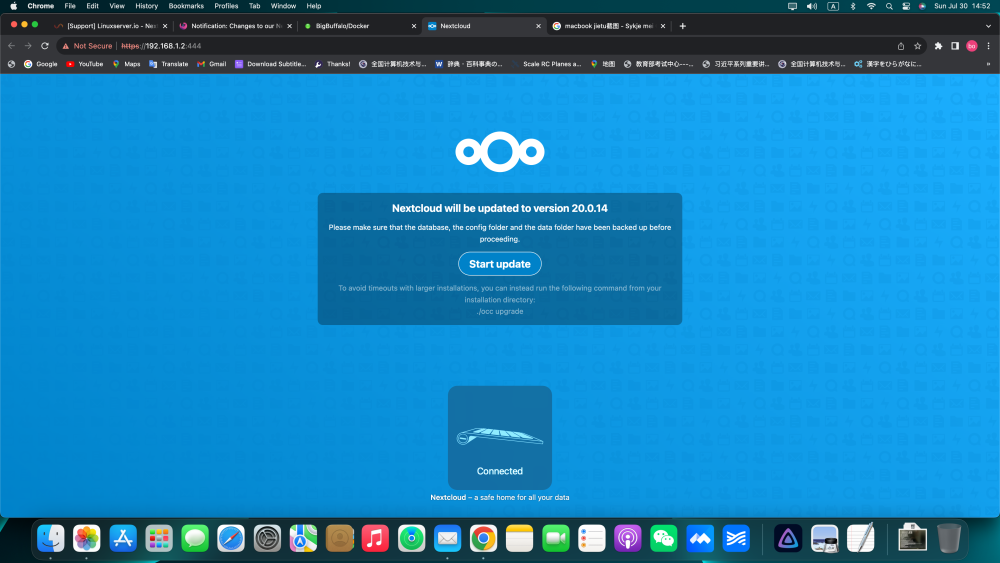
Task: Open the Translate bookmark
Action: (x=168, y=64)
